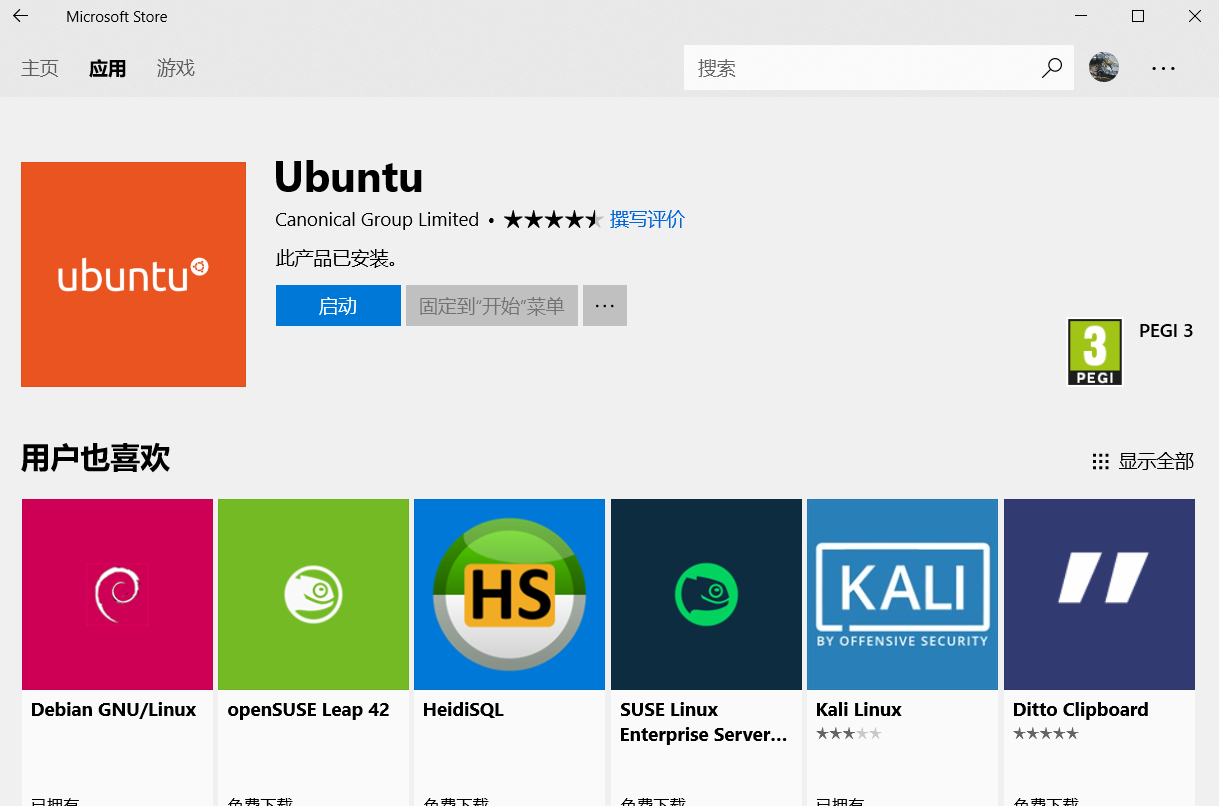Open the more options button beside 固定到"开始"菜单
1219x806 pixels.
(x=605, y=306)
